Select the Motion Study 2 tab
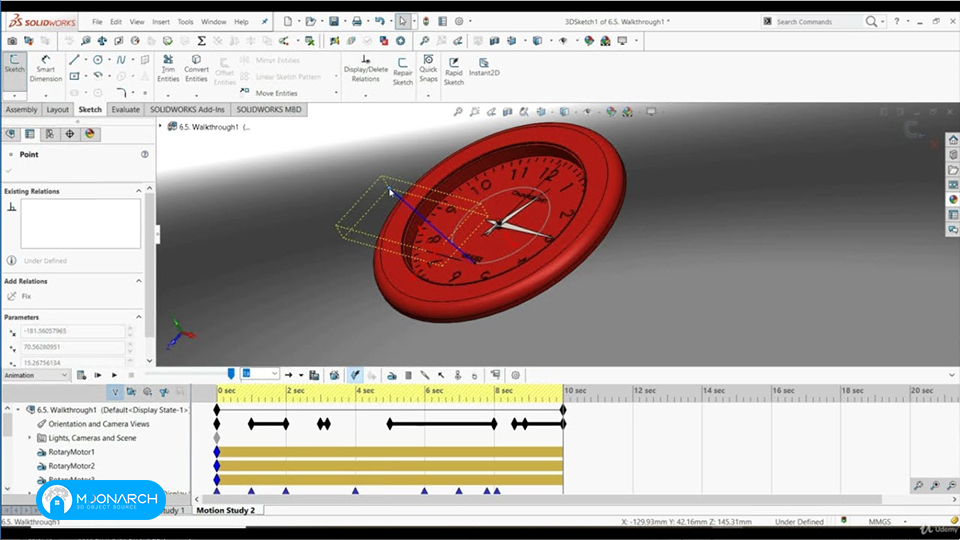 [226, 510]
